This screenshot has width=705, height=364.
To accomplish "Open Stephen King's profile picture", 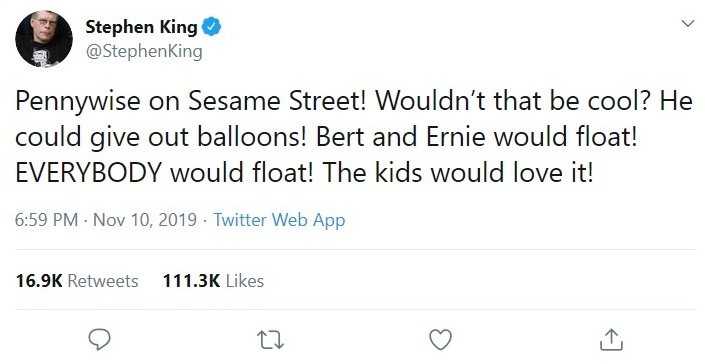I will click(44, 39).
